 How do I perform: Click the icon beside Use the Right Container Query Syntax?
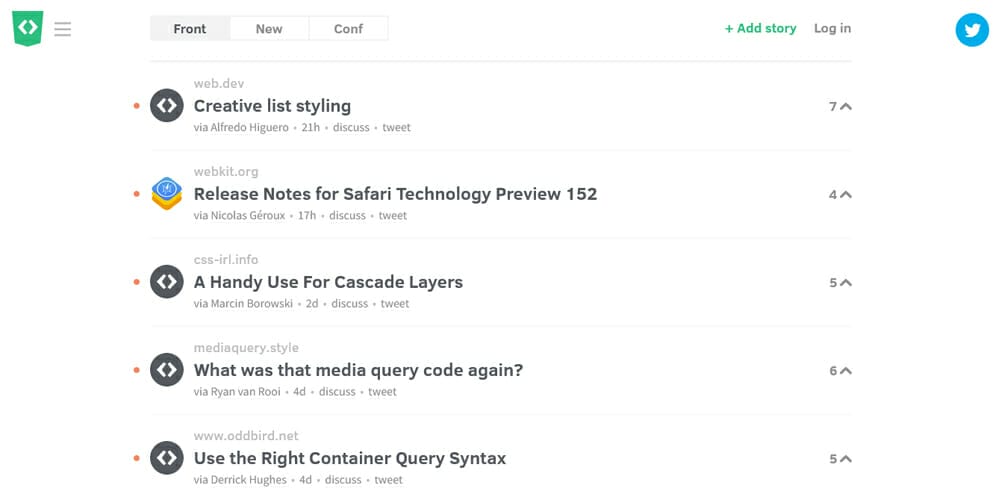pos(166,457)
